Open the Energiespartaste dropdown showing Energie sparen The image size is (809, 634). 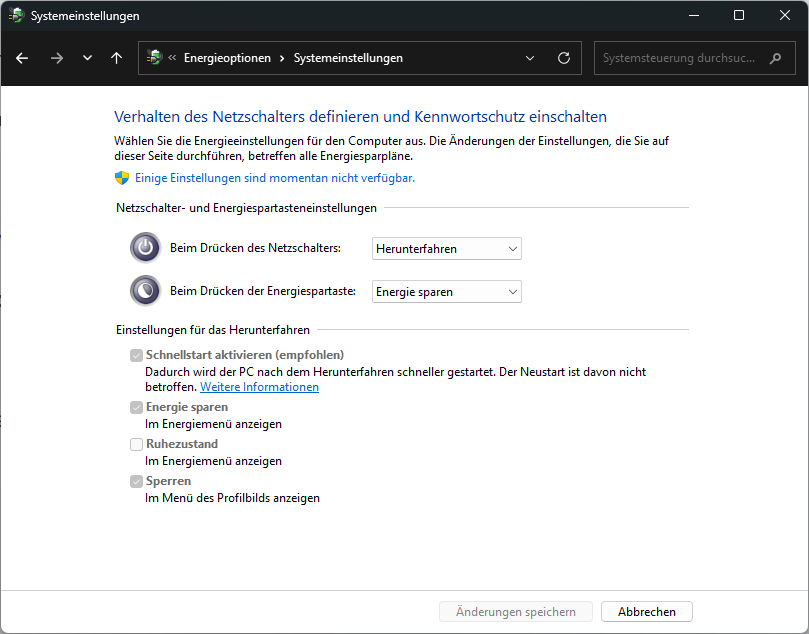447,291
